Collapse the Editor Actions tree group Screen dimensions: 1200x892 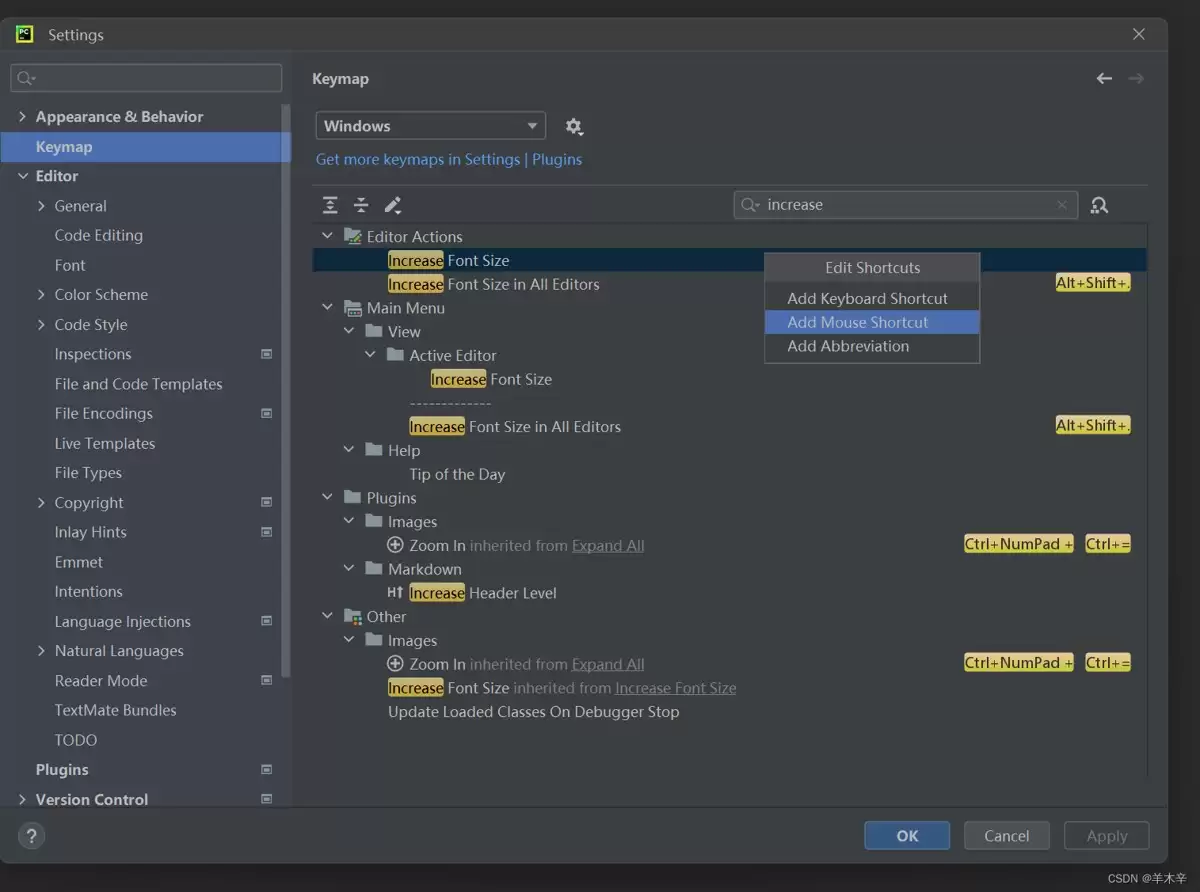tap(327, 236)
